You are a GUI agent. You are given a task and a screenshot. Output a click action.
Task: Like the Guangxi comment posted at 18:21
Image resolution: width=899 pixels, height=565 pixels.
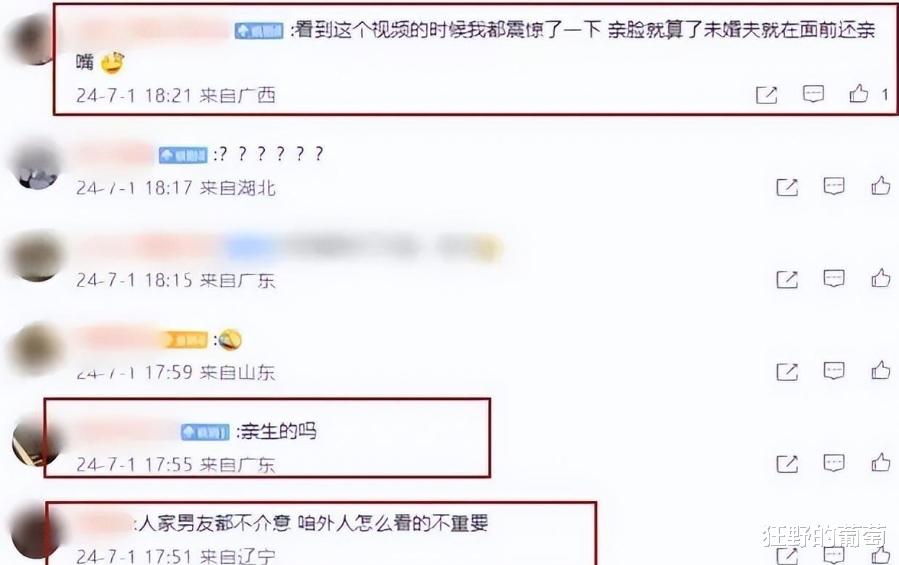tap(858, 93)
